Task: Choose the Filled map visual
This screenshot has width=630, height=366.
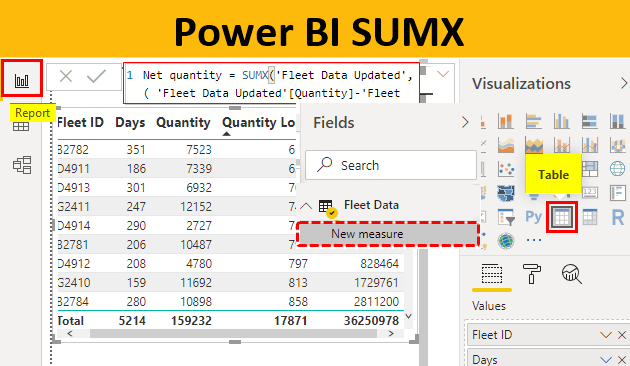Action: tap(506, 193)
